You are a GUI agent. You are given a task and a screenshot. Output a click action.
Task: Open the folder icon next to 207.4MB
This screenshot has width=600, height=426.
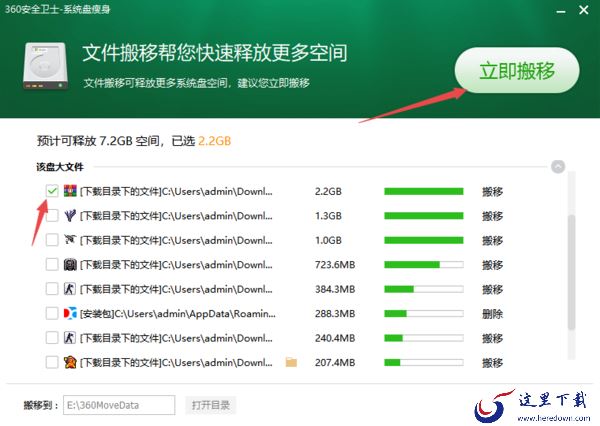click(291, 362)
